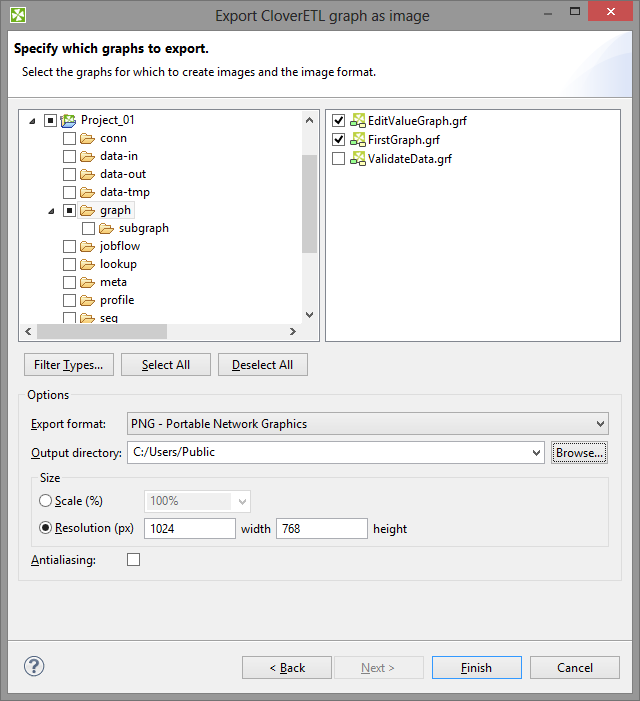Click the resolution width field showing 1024
Viewport: 640px width, 701px height.
tap(190, 528)
